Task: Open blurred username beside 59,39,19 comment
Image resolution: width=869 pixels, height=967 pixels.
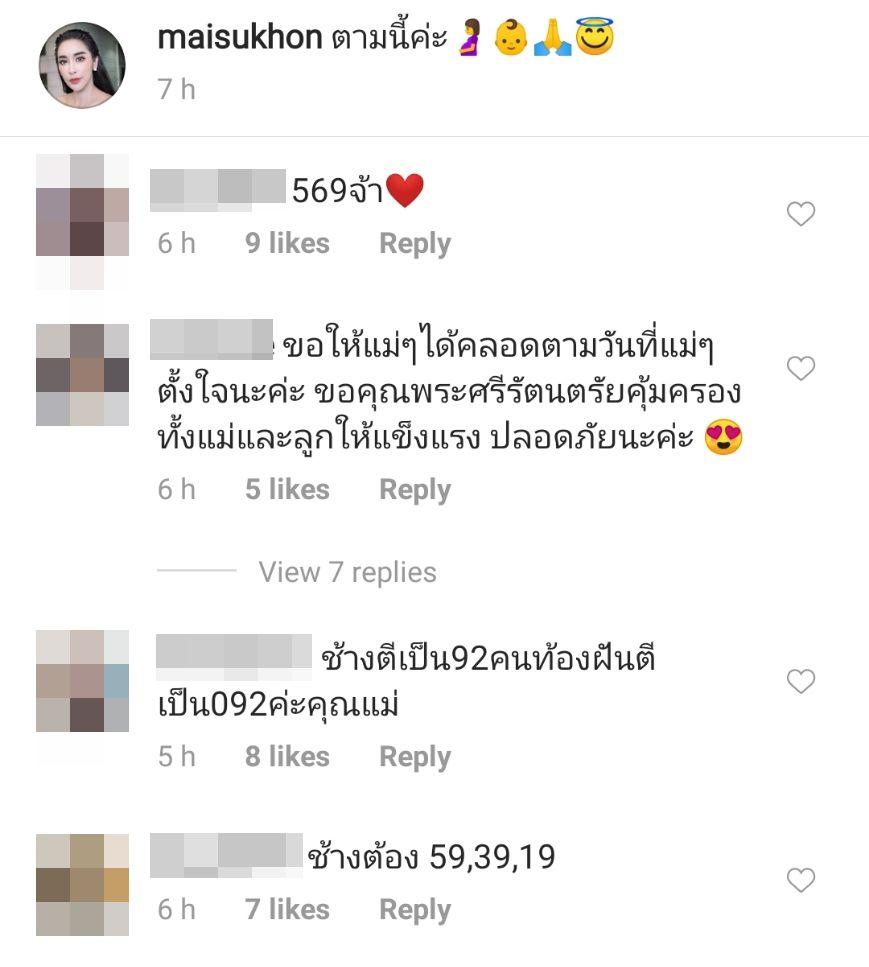Action: click(226, 855)
